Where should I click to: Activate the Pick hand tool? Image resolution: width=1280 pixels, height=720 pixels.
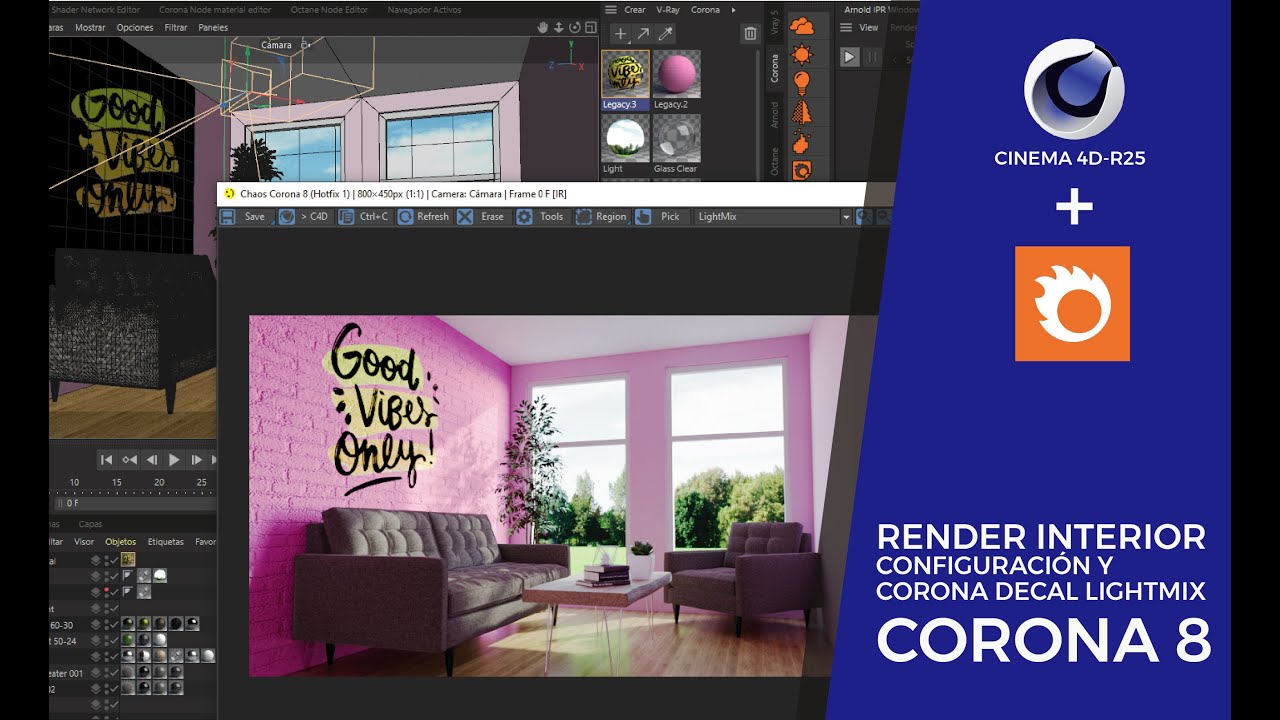(643, 216)
